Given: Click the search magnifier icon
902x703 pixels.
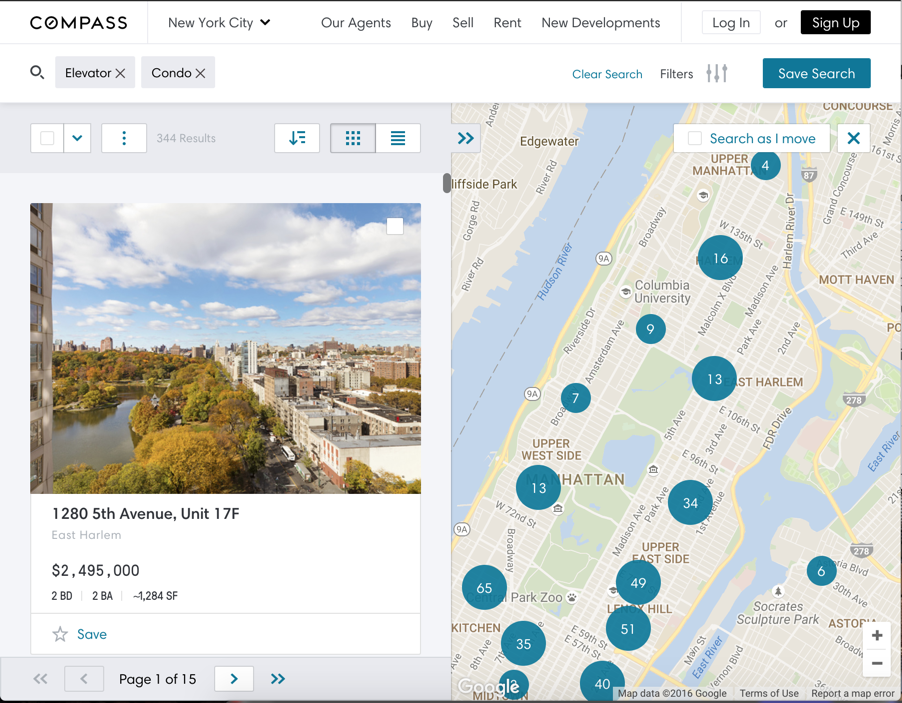Looking at the screenshot, I should pos(37,72).
